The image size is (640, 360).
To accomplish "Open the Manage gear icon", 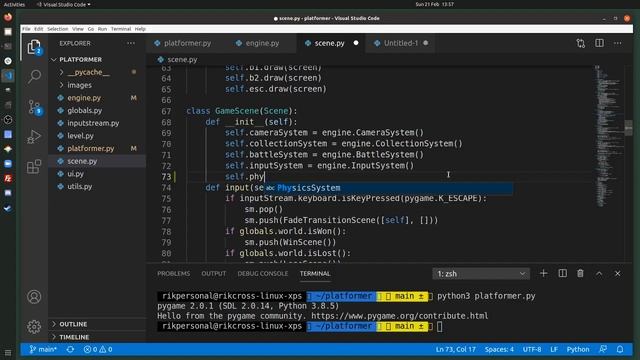I will pyautogui.click(x=34, y=327).
